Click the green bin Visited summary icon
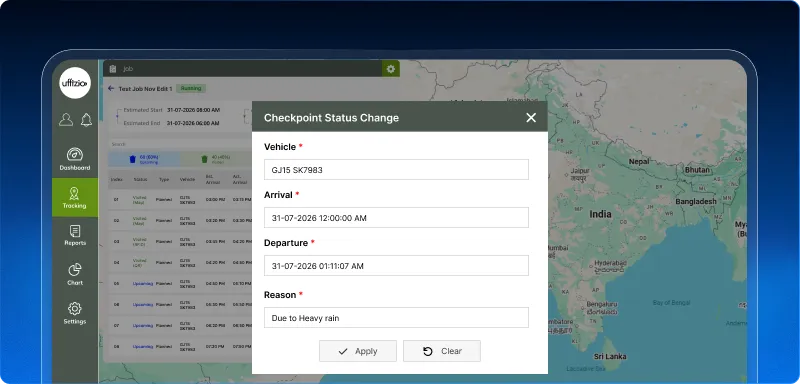The height and width of the screenshot is (384, 800). (204, 159)
